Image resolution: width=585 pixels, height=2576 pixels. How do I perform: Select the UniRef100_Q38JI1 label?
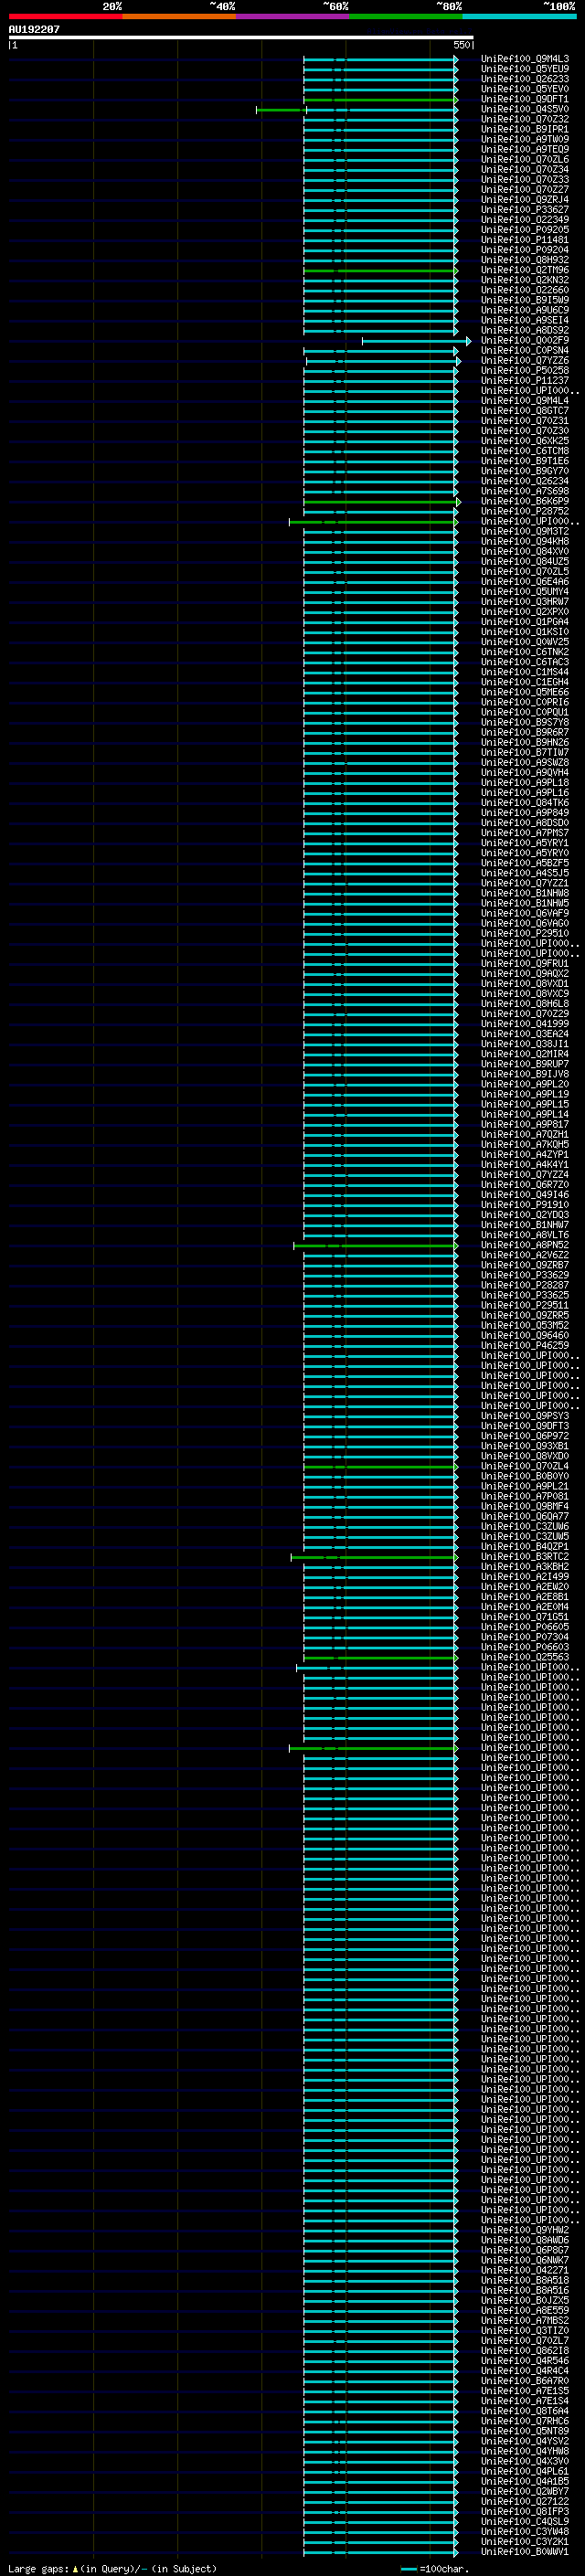coord(525,1044)
